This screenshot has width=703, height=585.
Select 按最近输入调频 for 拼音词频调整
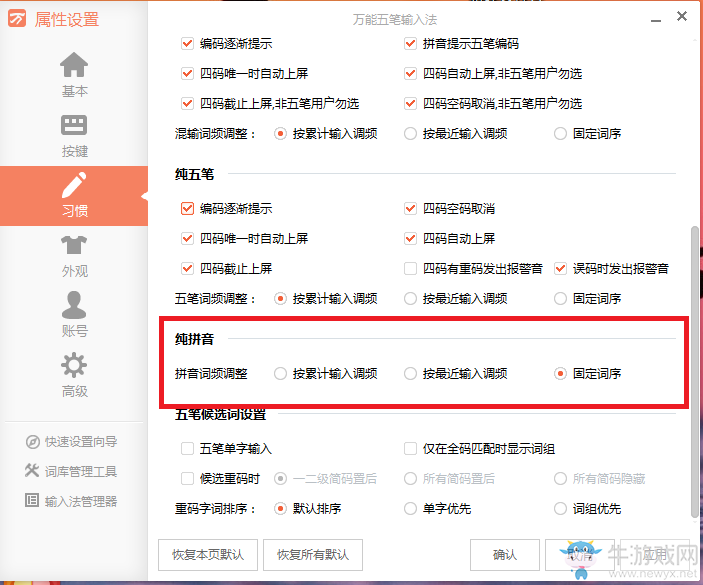[410, 374]
